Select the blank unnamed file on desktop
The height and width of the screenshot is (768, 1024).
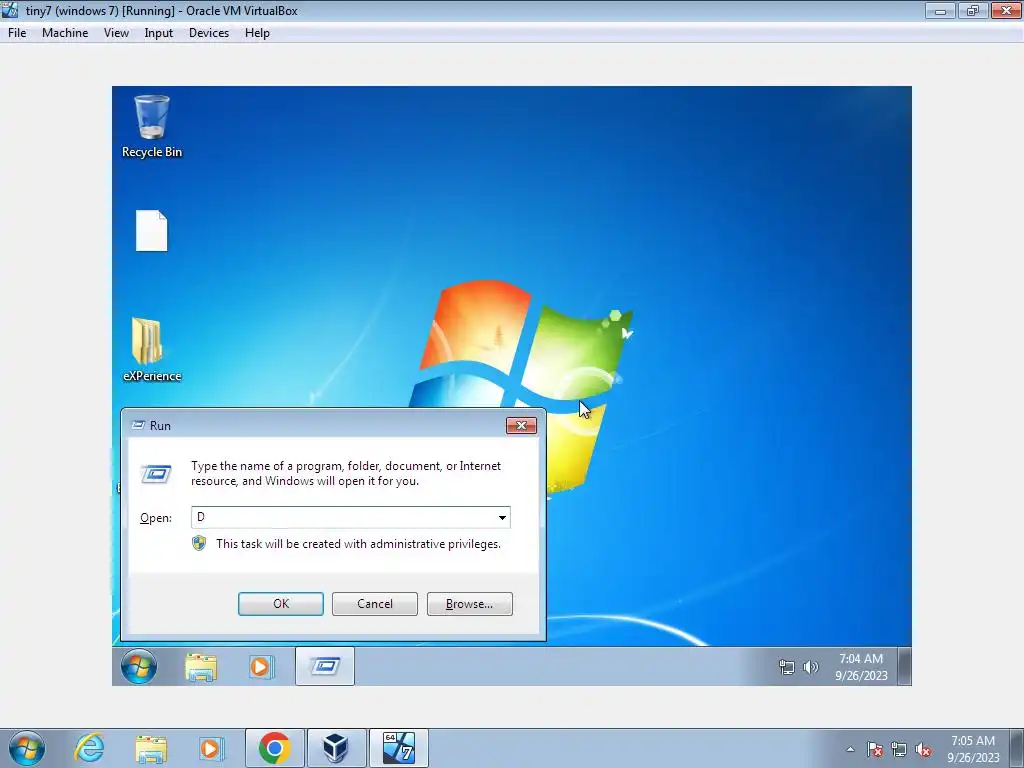pos(152,231)
